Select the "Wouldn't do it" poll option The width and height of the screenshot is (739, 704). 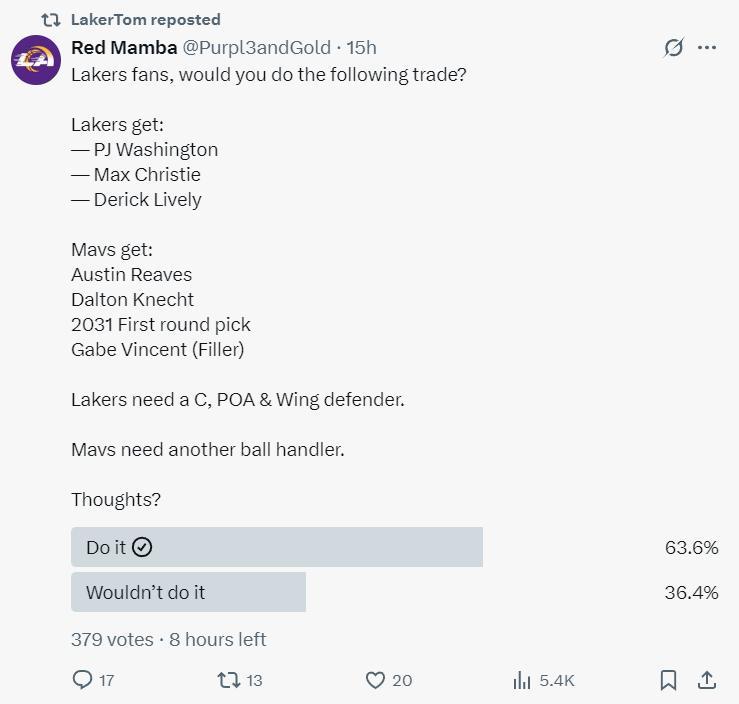[x=188, y=592]
